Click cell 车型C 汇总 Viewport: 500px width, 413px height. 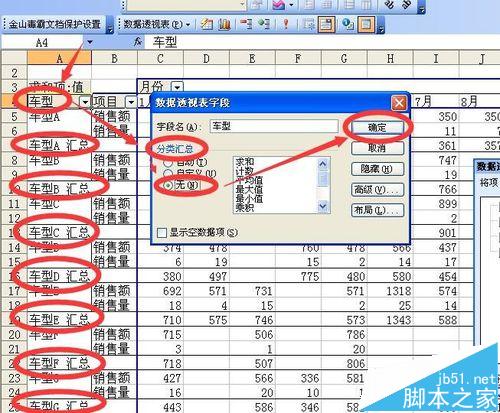[59, 233]
